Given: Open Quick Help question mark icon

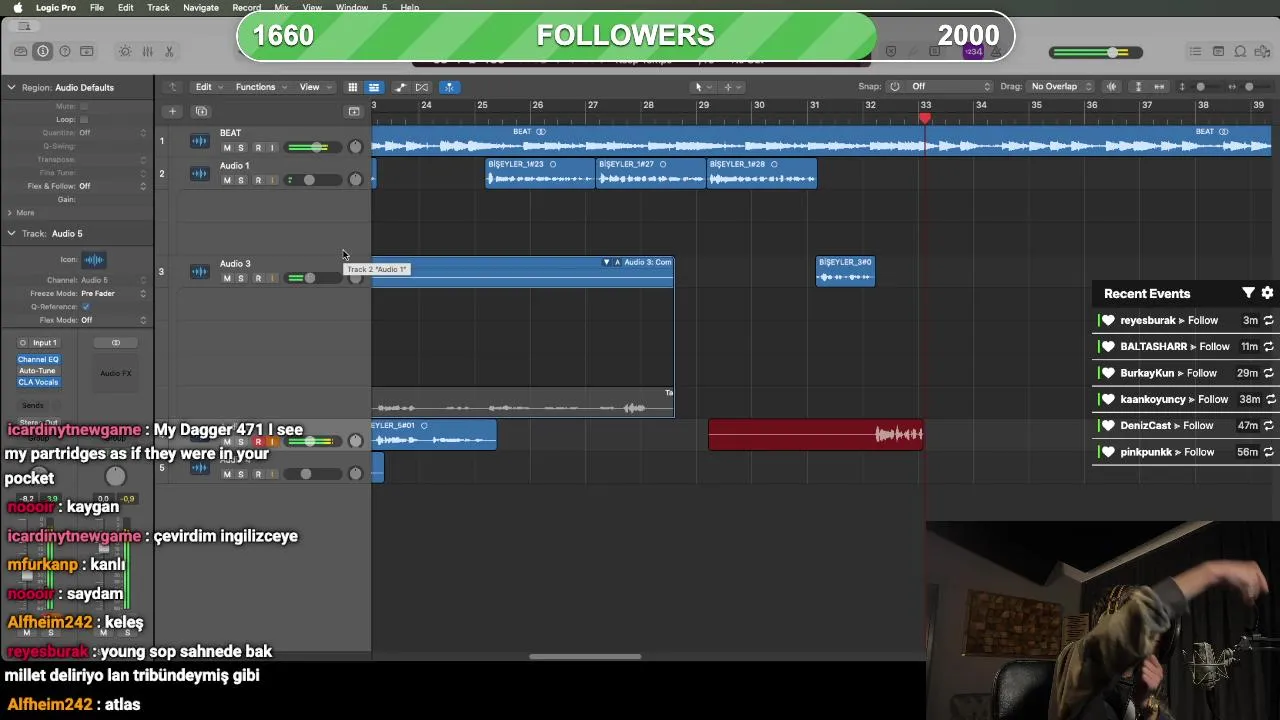Looking at the screenshot, I should click(65, 51).
